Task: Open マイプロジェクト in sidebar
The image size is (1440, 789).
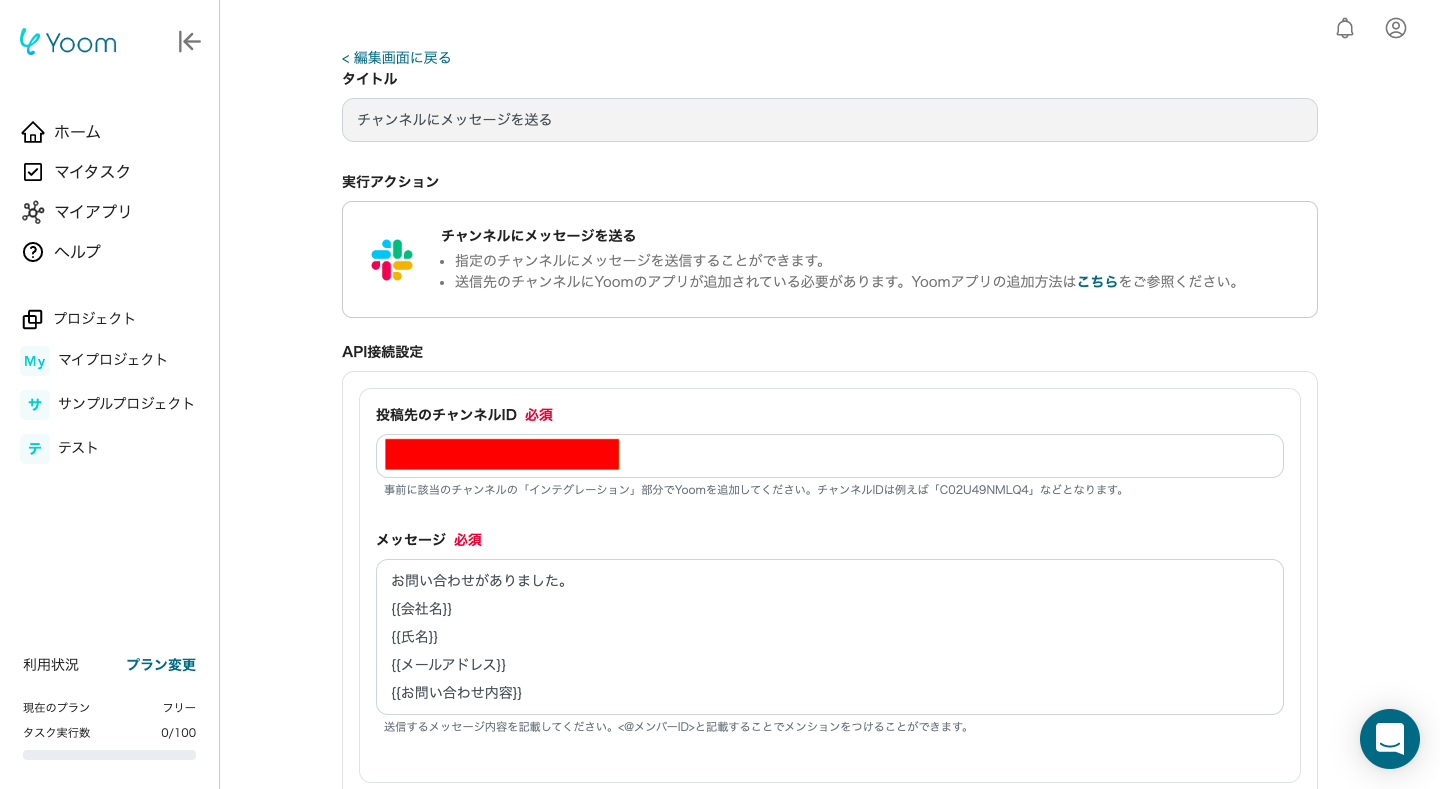Action: tap(112, 360)
